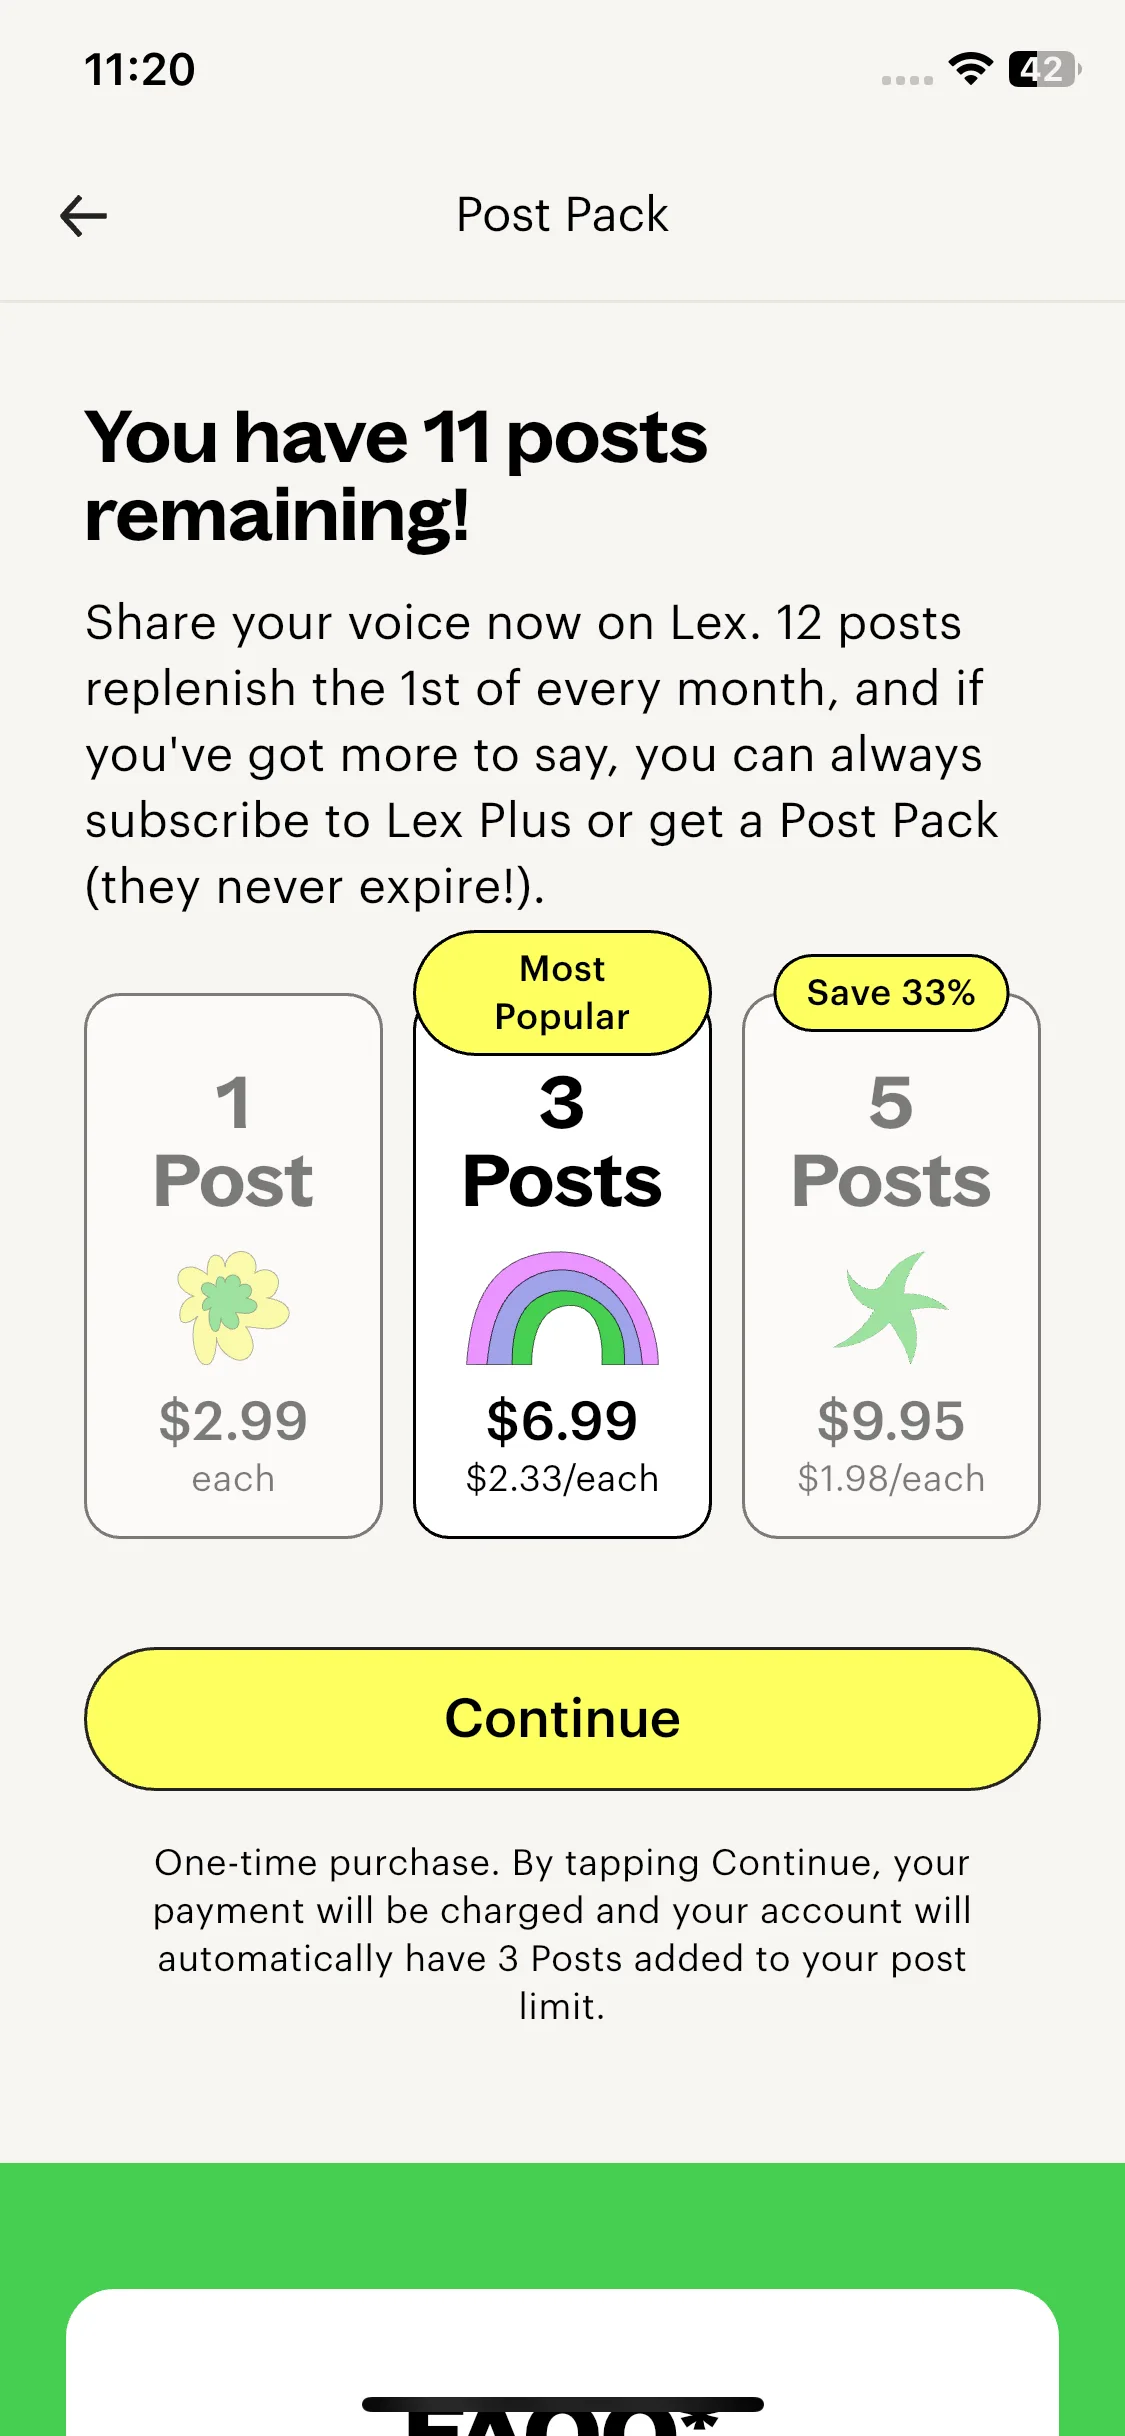Viewport: 1125px width, 2436px height.
Task: Tap the one-time purchase disclaimer text
Action: click(562, 1934)
